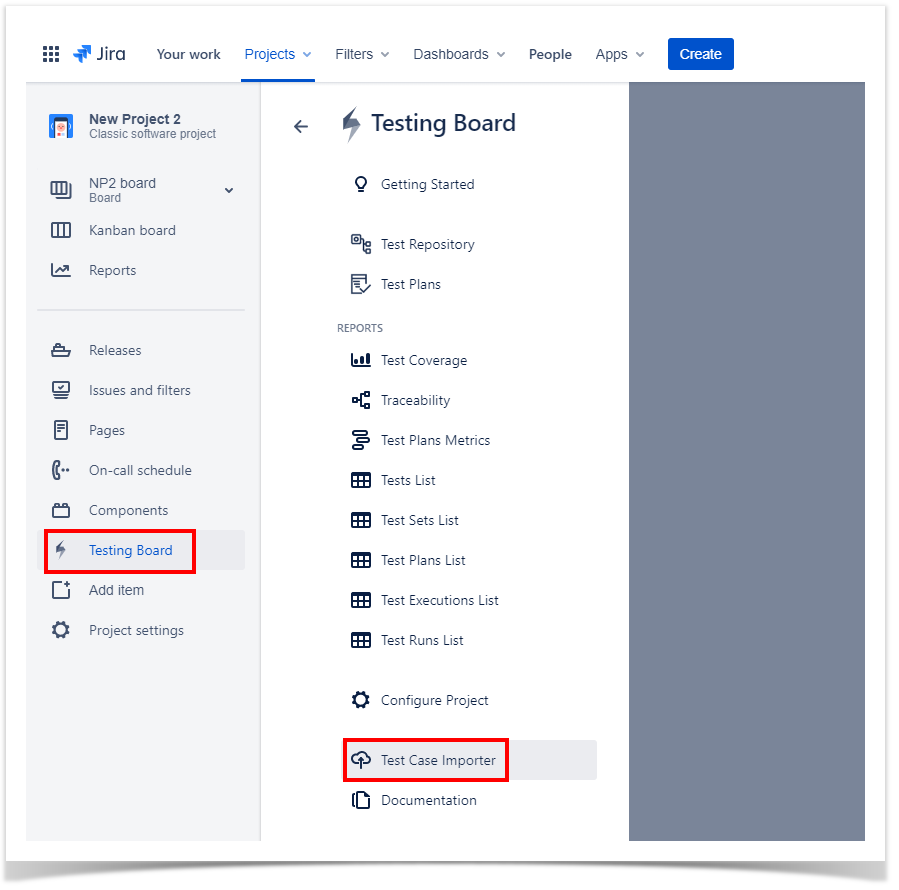Open Configure Project link

pos(435,700)
